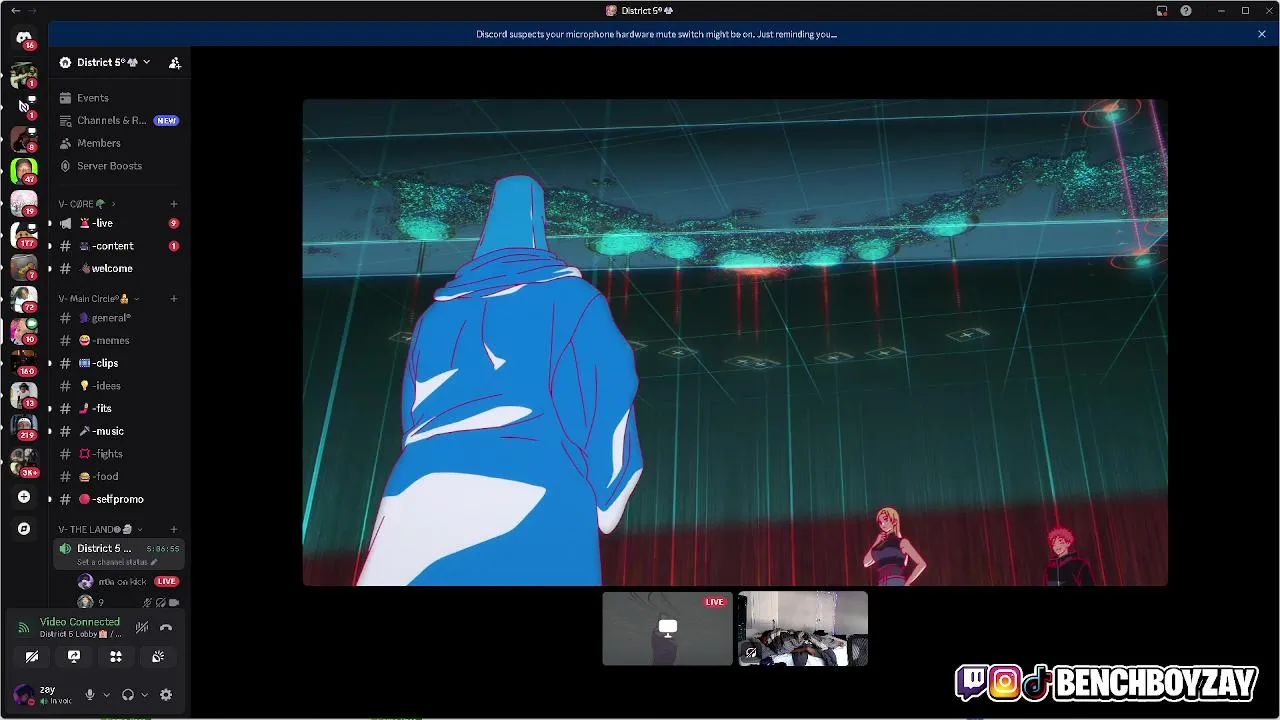Viewport: 1280px width, 720px height.
Task: Open the Share Your Screen button
Action: [74, 657]
